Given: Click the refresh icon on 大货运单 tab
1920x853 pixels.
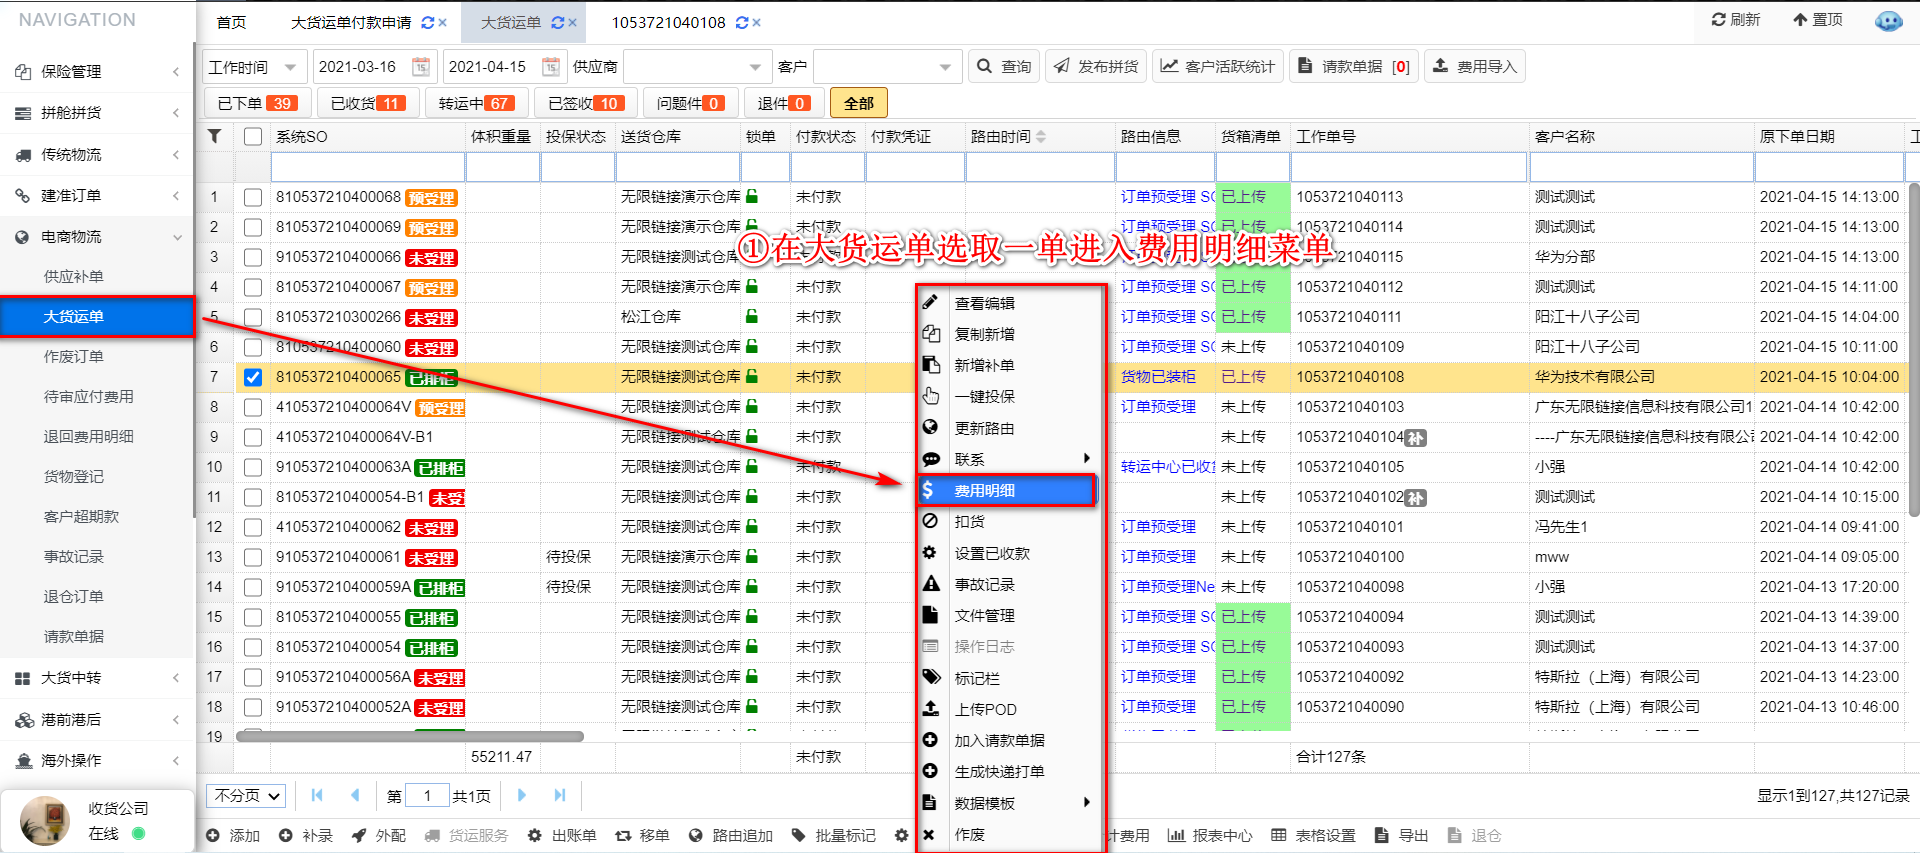Looking at the screenshot, I should tap(557, 22).
